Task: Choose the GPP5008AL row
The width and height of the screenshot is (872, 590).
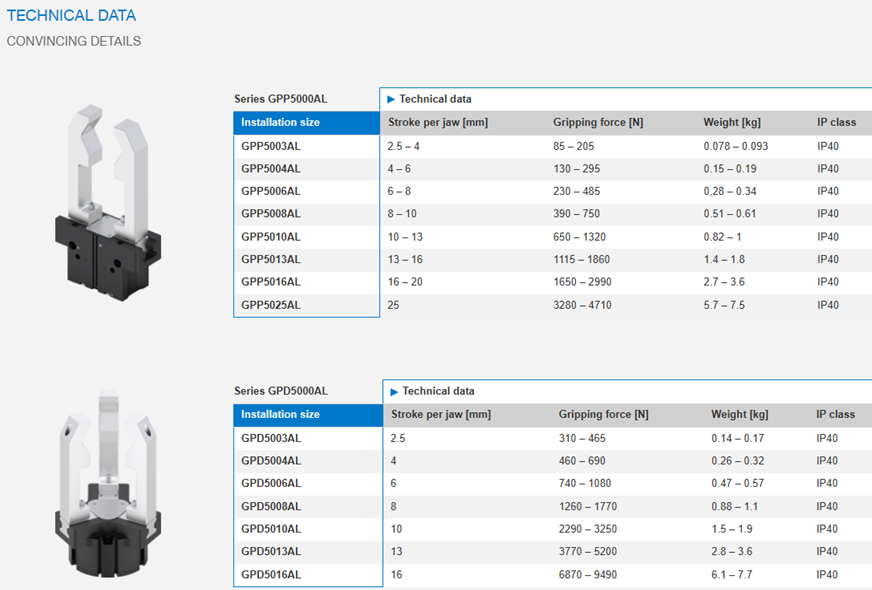Action: coord(271,214)
